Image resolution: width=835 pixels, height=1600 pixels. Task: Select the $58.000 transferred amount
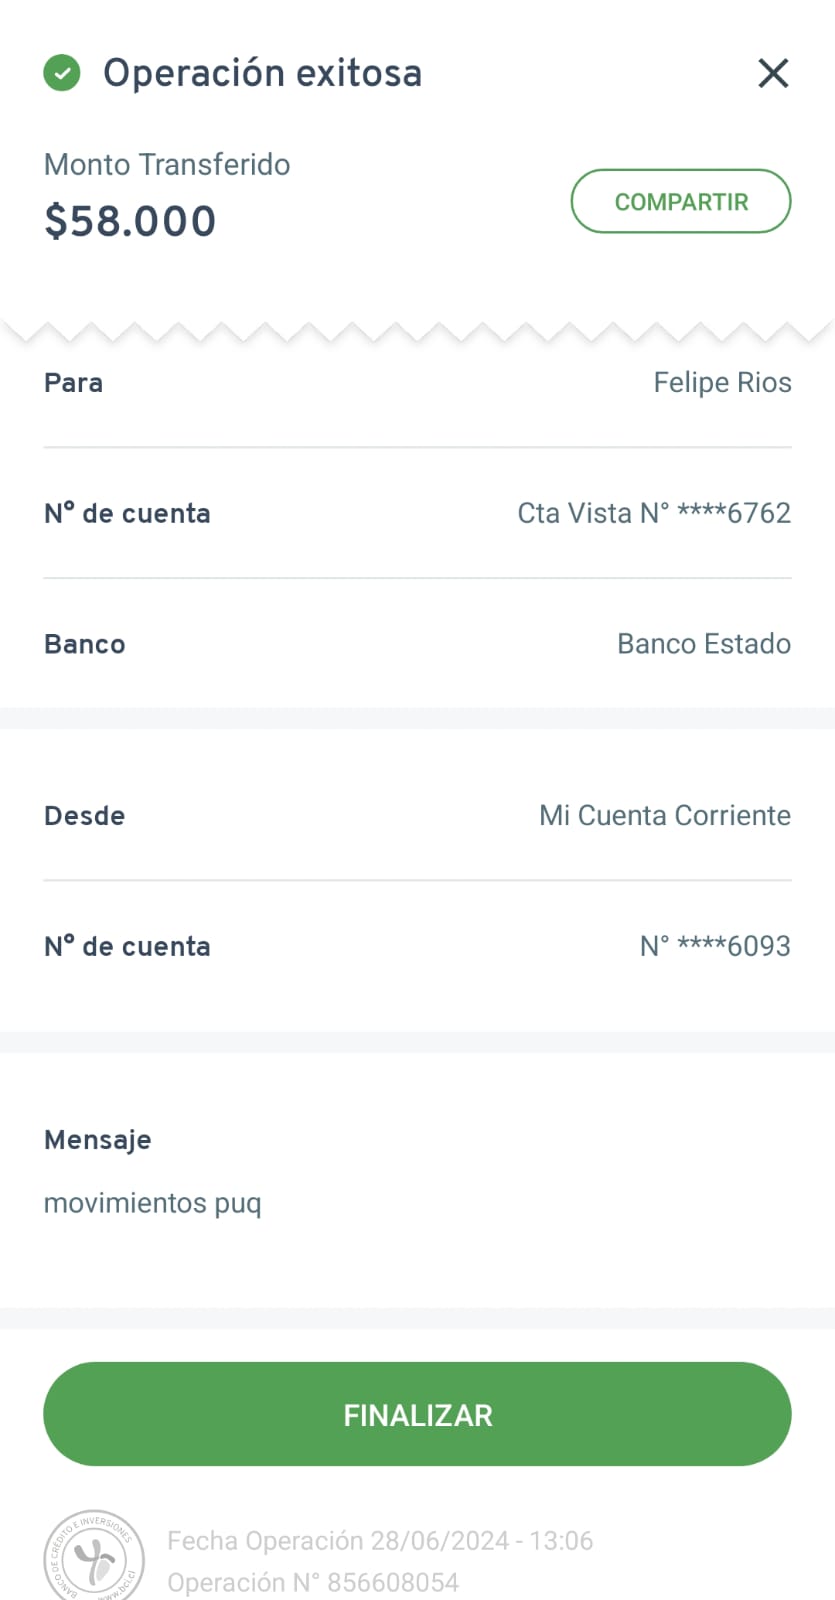coord(130,221)
